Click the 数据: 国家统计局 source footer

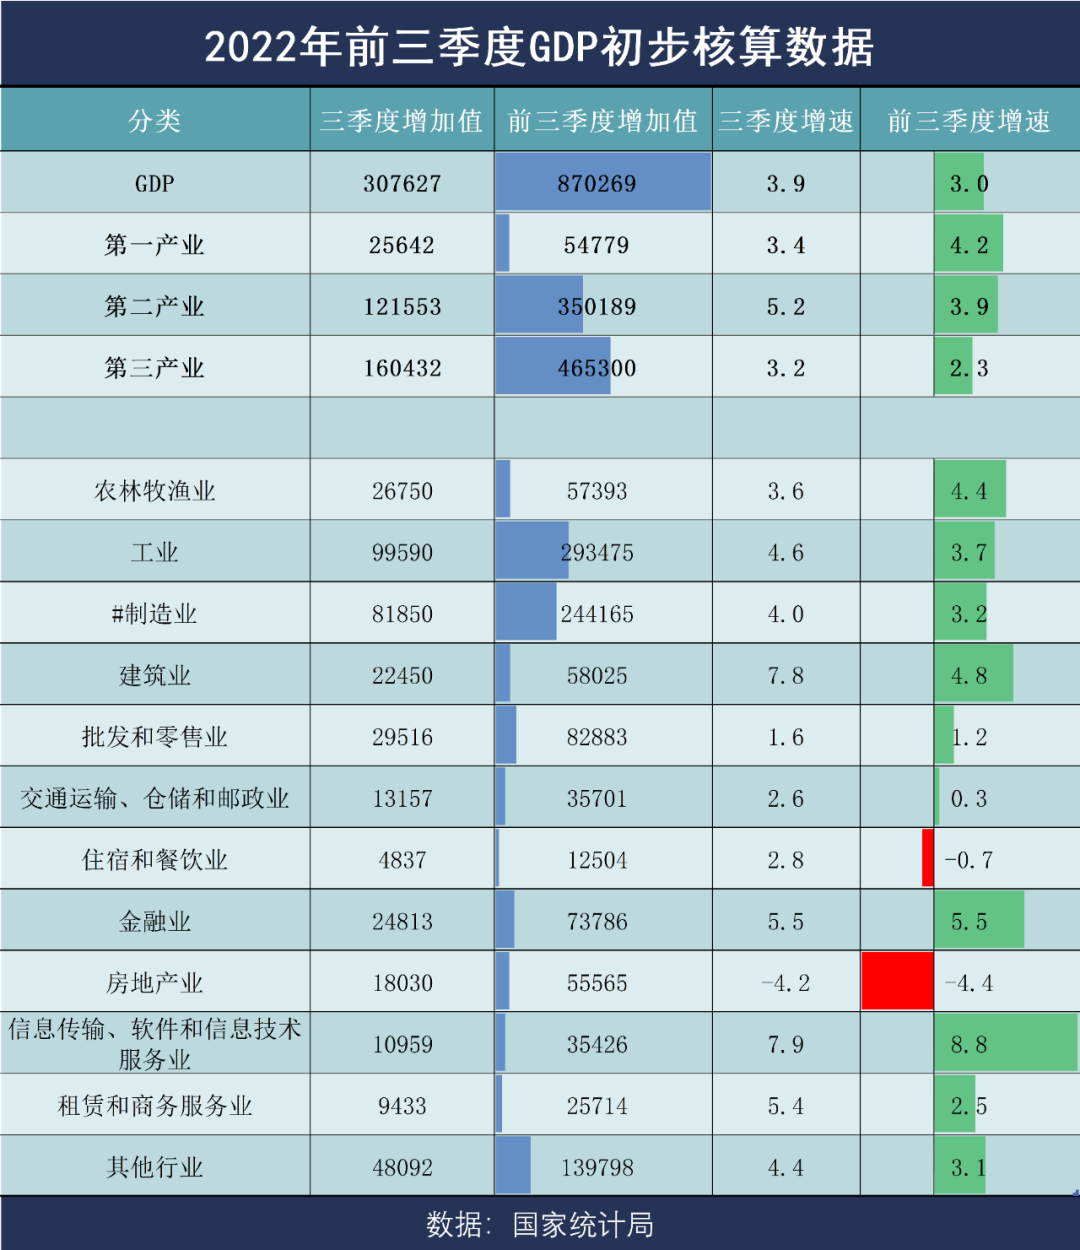(539, 1225)
